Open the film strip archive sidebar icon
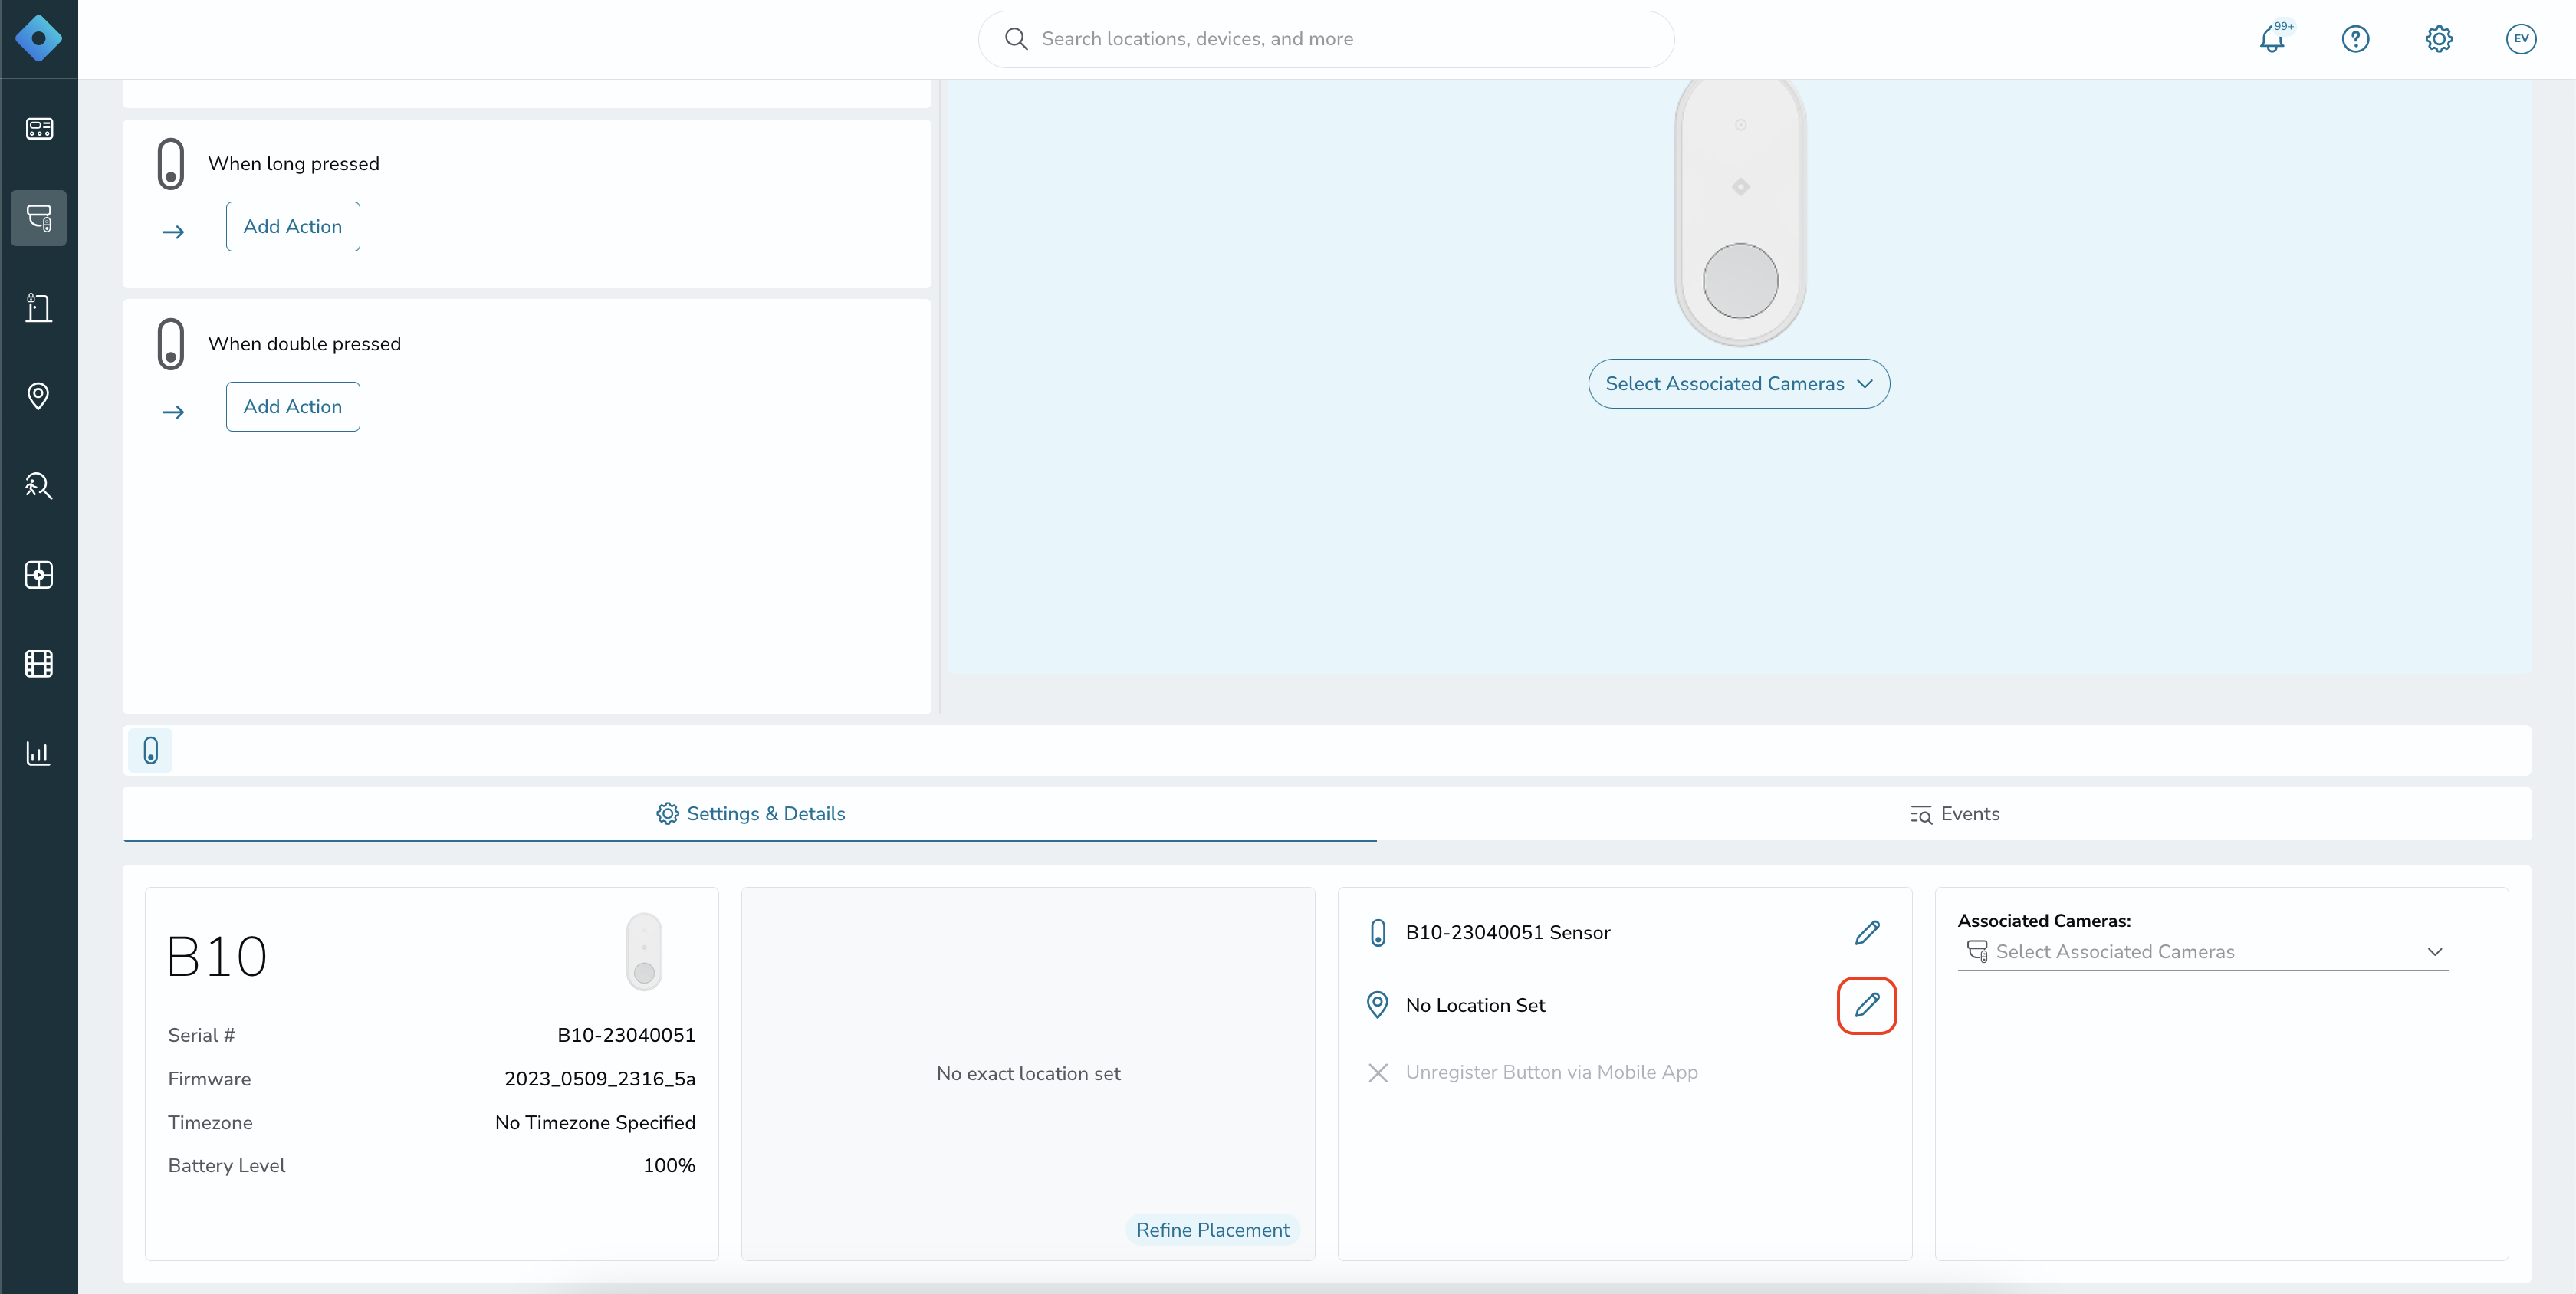Image resolution: width=2576 pixels, height=1294 pixels. (39, 664)
